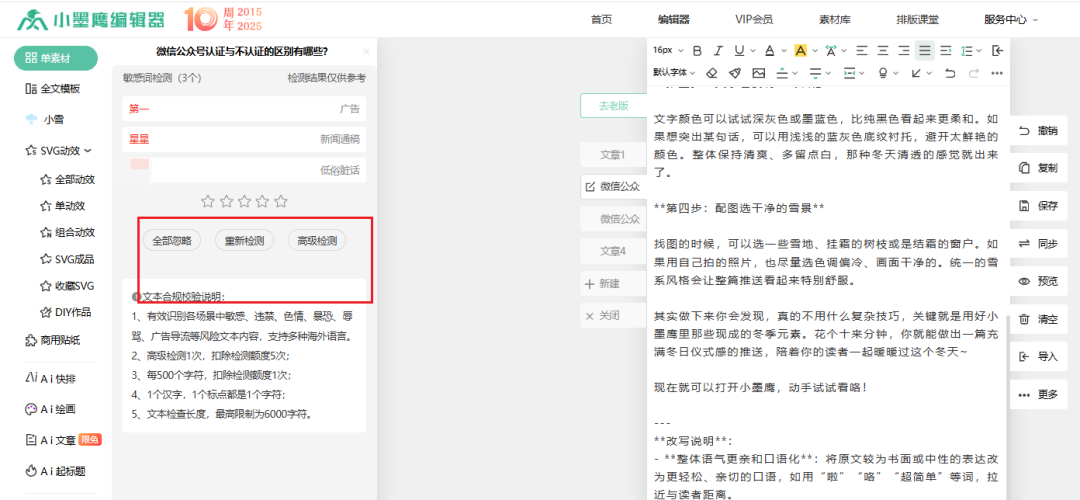
Task: Select the 编辑器 nav tab
Action: (674, 19)
